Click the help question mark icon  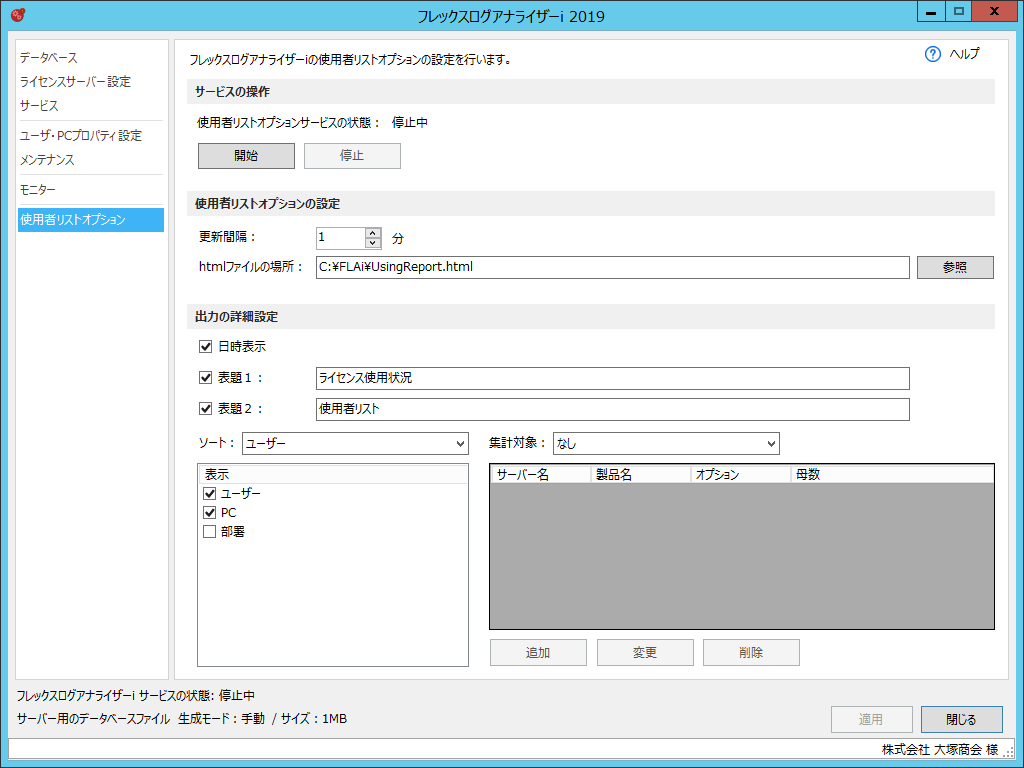[x=933, y=54]
